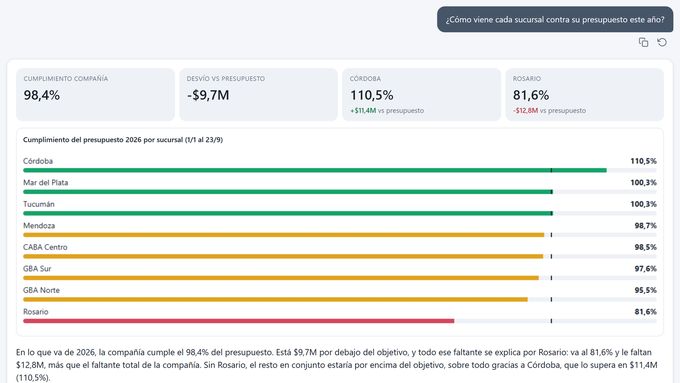The height and width of the screenshot is (383, 680).
Task: Select the Rosario 81,6% summary card
Action: click(585, 95)
